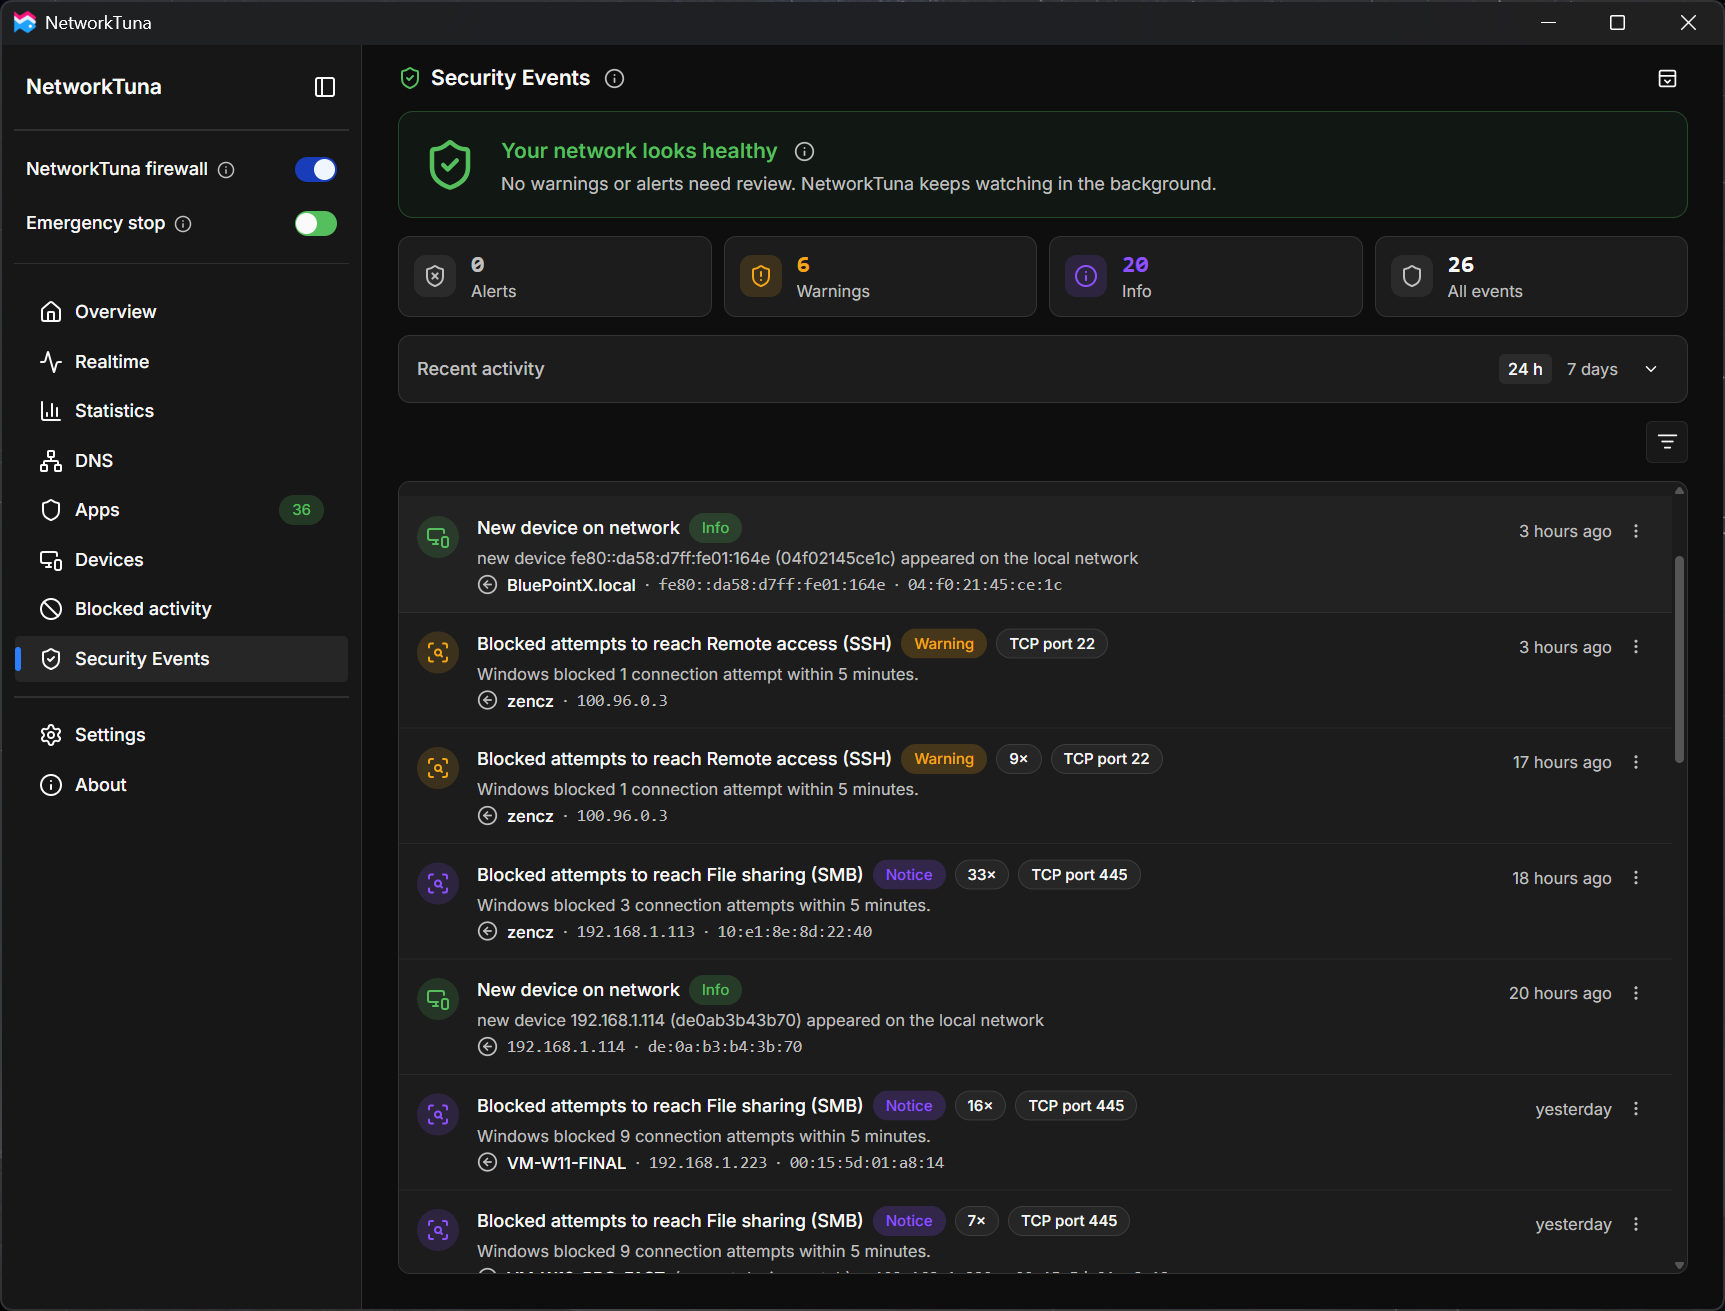
Task: Open the event filter options icon
Action: tap(1667, 441)
